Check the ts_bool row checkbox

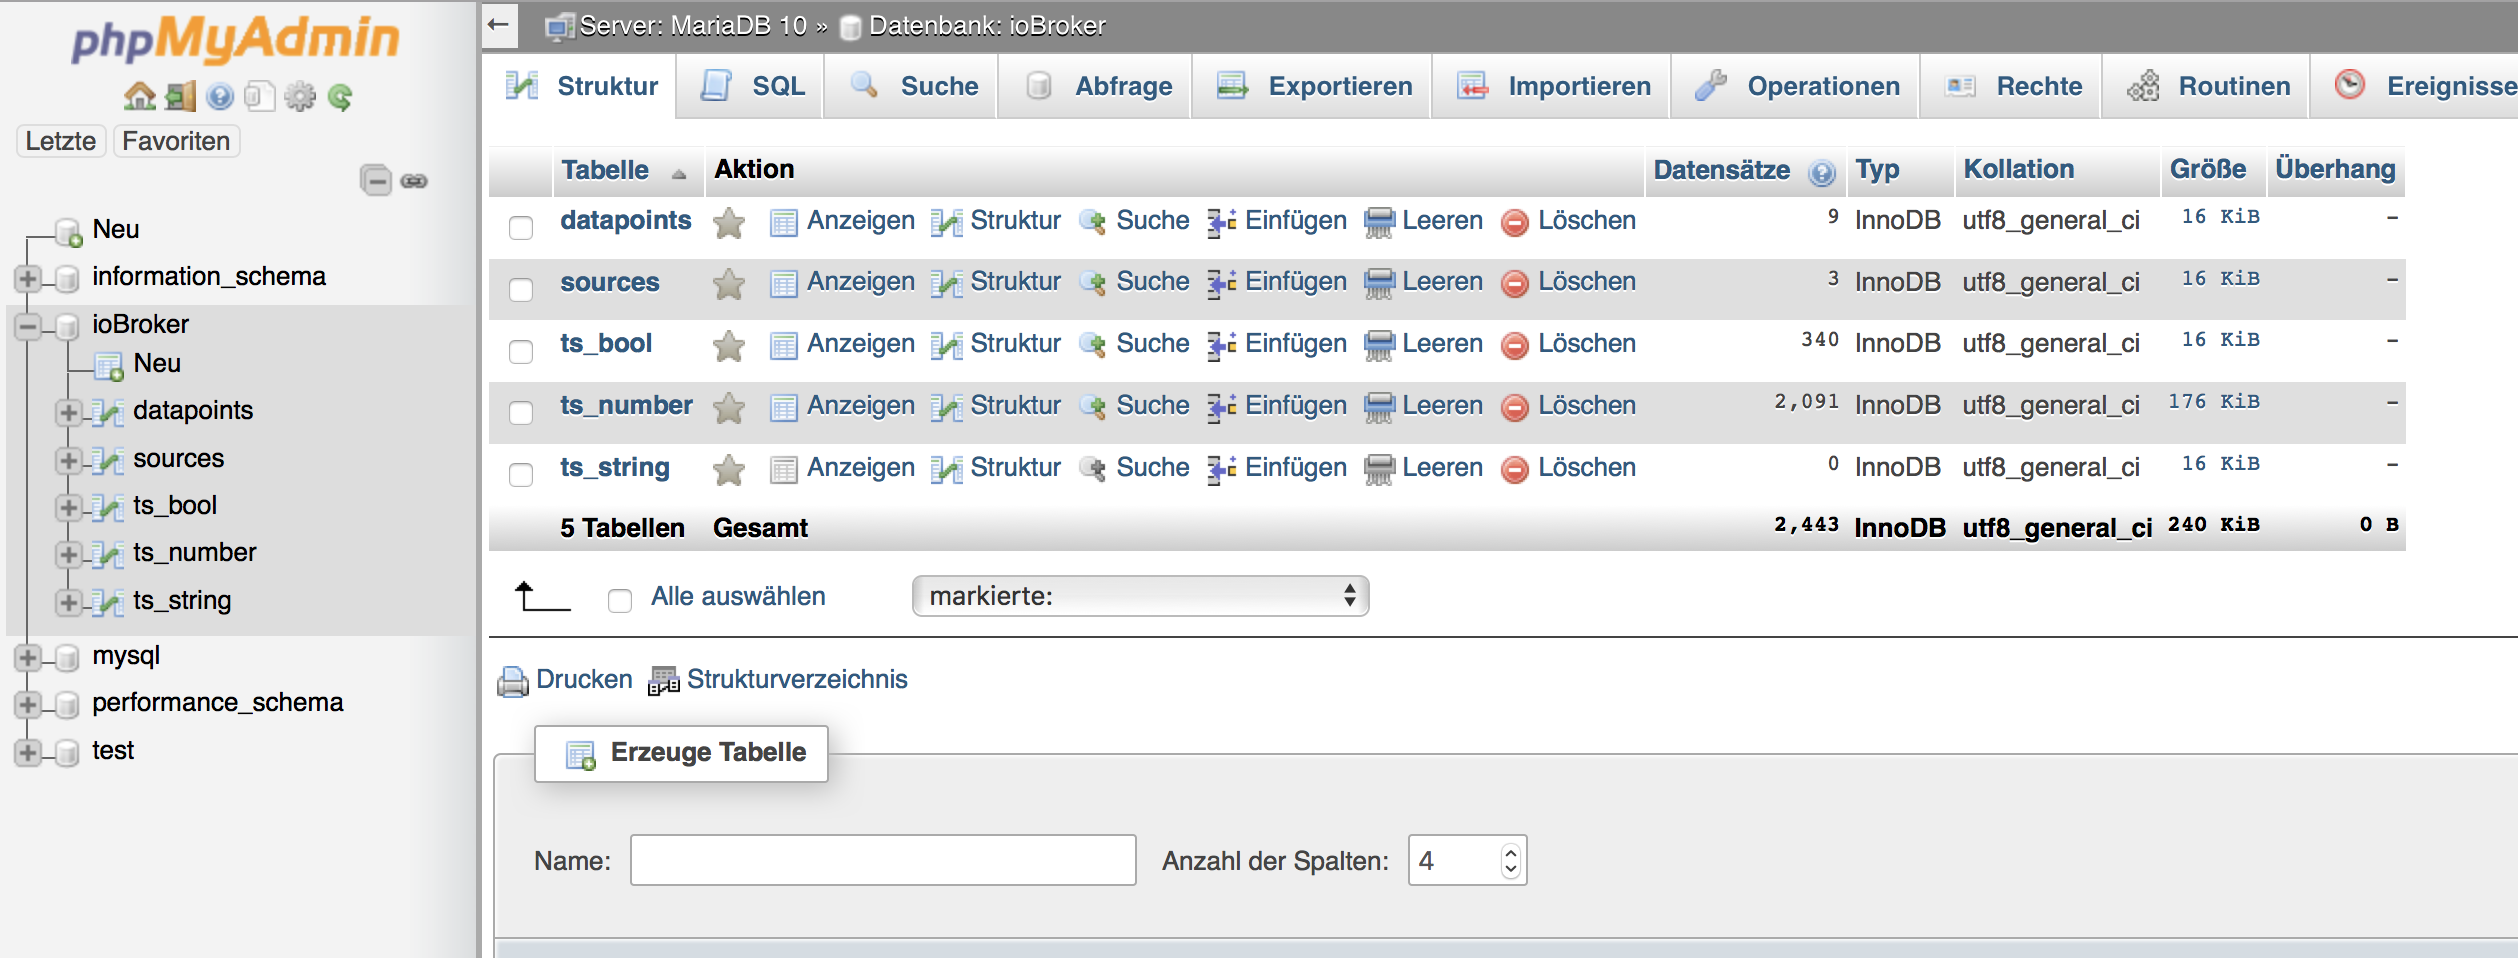(521, 352)
